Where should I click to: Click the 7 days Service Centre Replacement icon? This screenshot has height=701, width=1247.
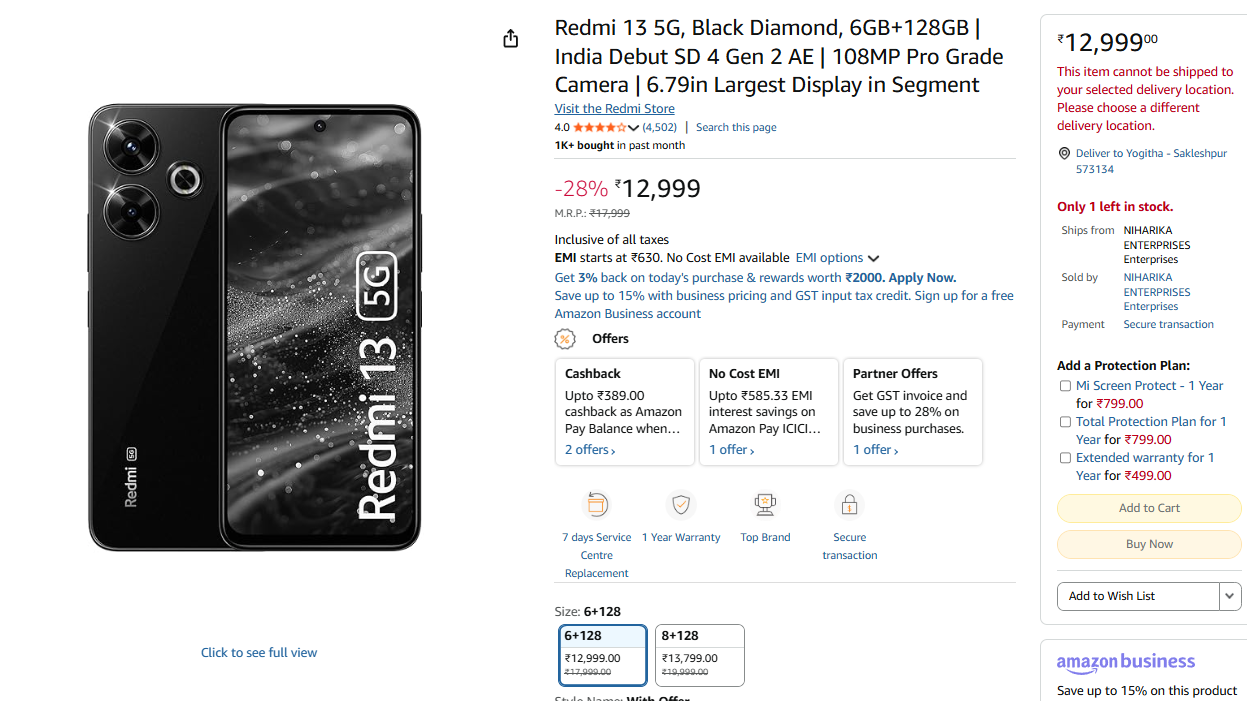click(597, 505)
